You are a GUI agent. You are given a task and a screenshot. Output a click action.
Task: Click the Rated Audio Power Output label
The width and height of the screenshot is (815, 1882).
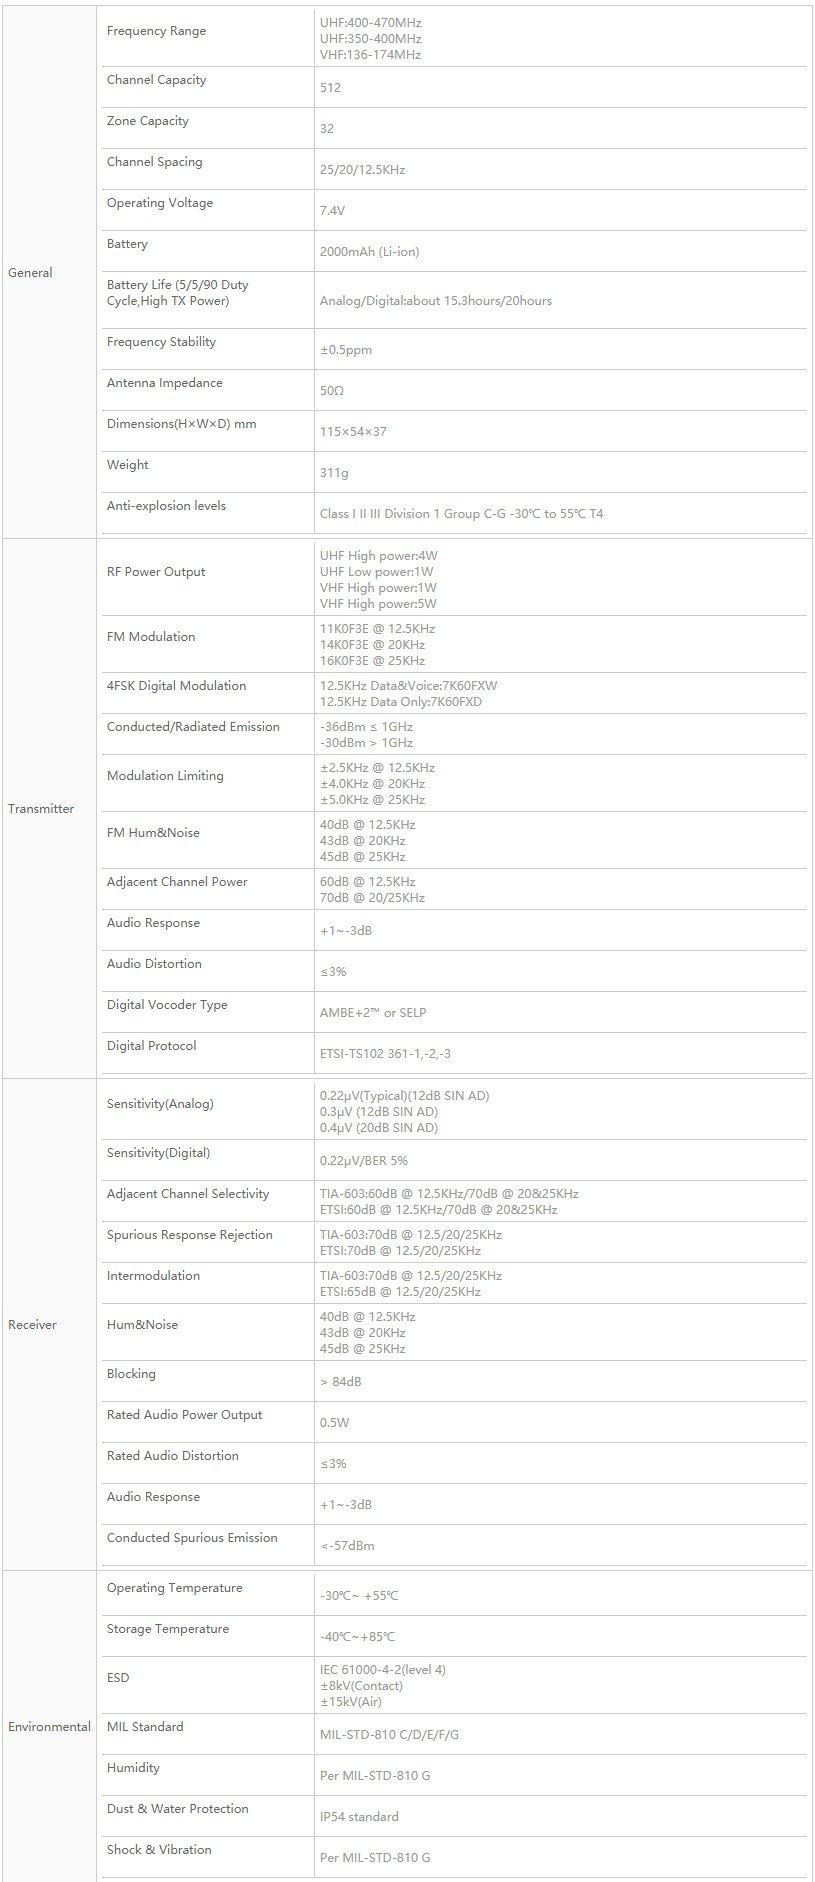click(x=184, y=1414)
